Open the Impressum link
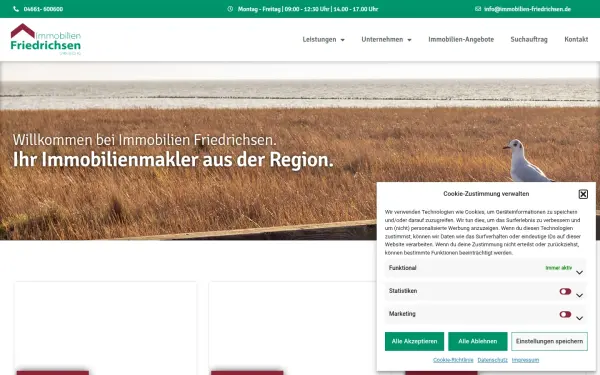 click(x=525, y=360)
